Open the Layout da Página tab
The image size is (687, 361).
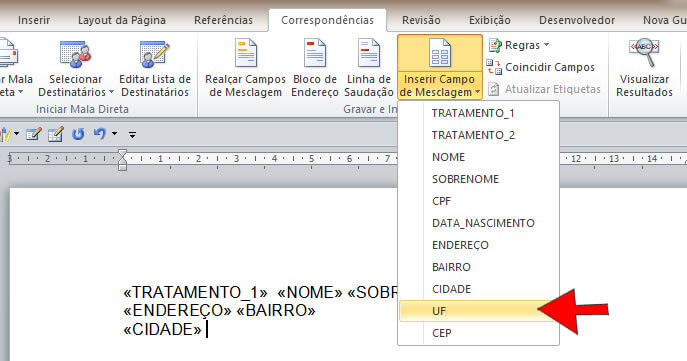pyautogui.click(x=122, y=20)
